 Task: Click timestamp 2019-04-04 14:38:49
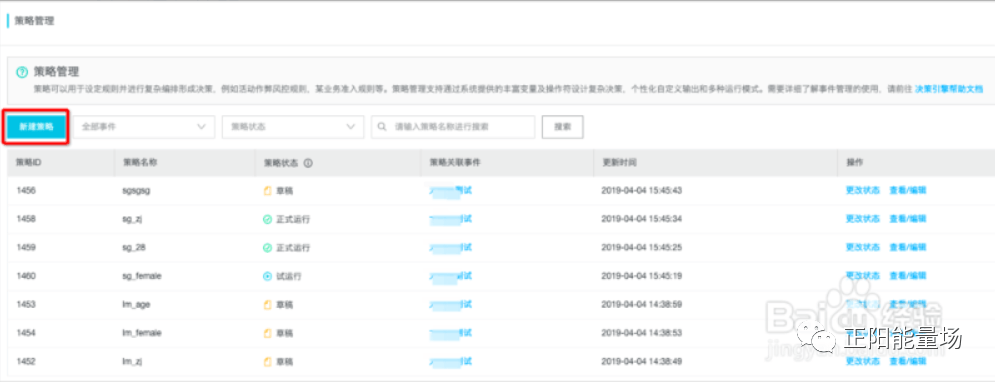[x=642, y=362]
